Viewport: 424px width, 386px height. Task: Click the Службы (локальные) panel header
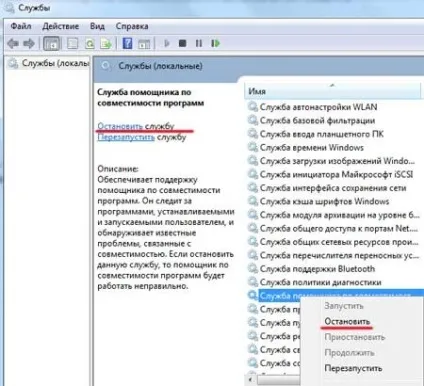(160, 66)
